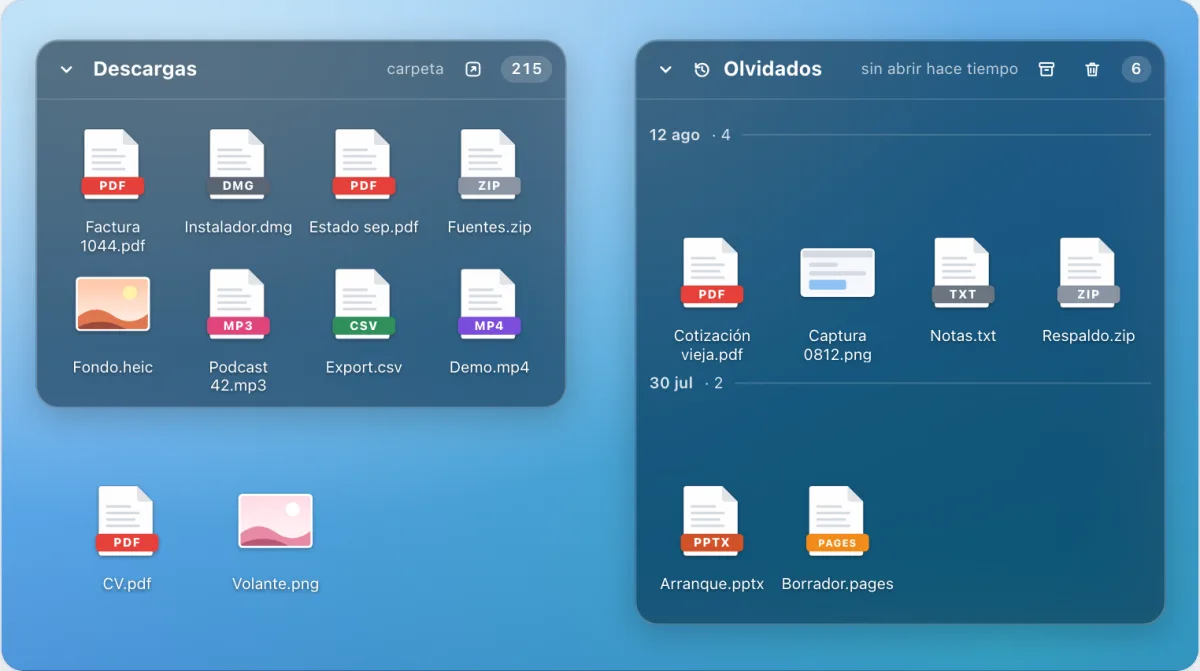
Task: Click the history clock icon beside Olvidados
Action: (x=702, y=70)
